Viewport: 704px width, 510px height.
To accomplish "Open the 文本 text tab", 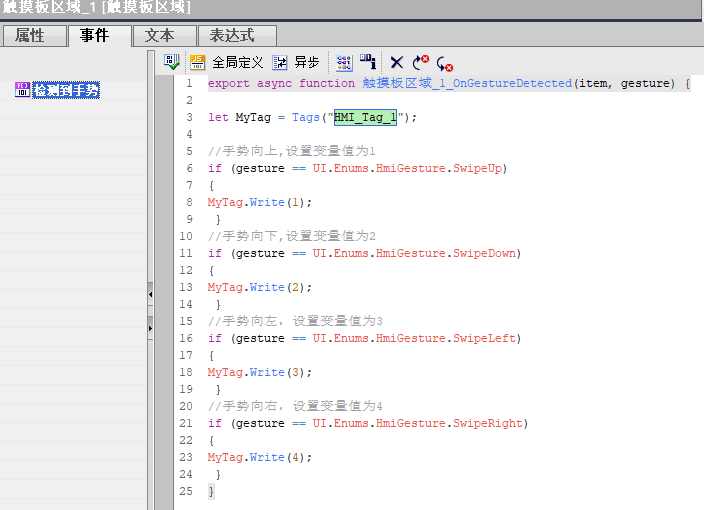I will [160, 36].
